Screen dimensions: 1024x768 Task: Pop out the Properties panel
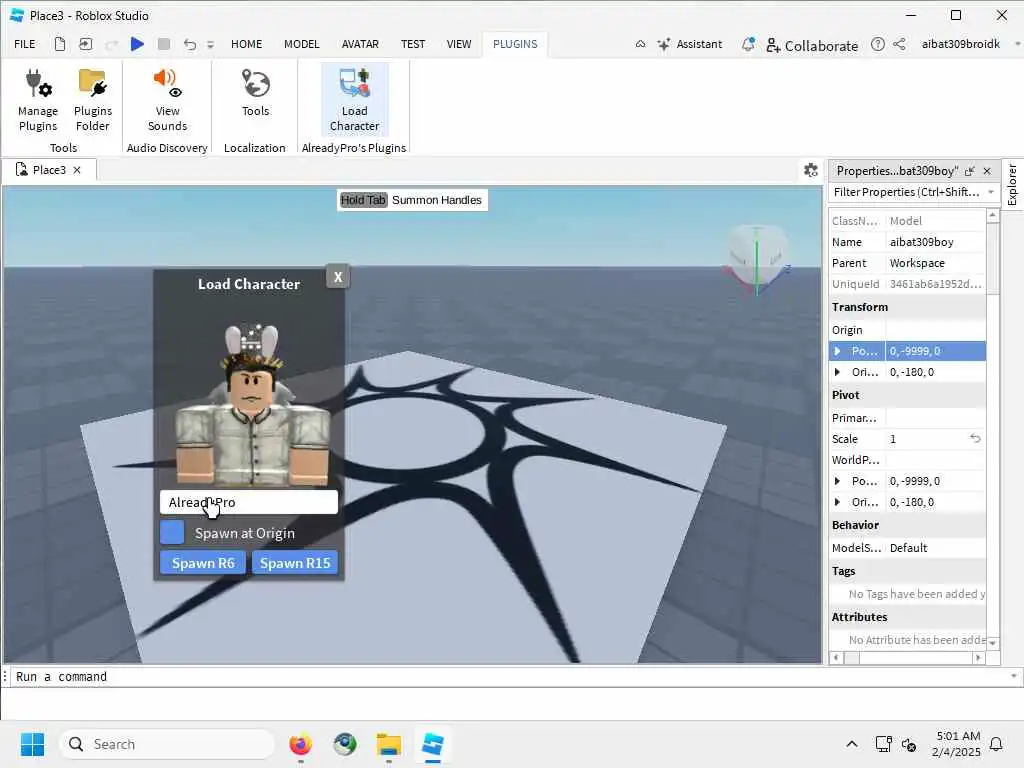(970, 171)
